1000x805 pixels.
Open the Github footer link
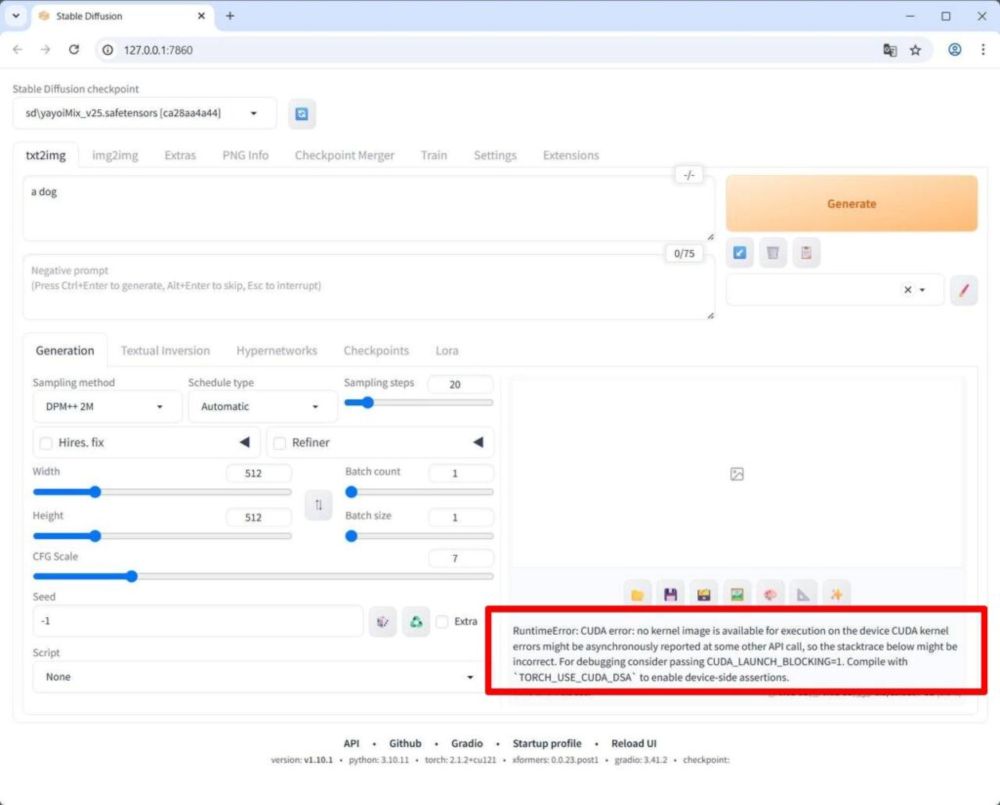point(405,744)
